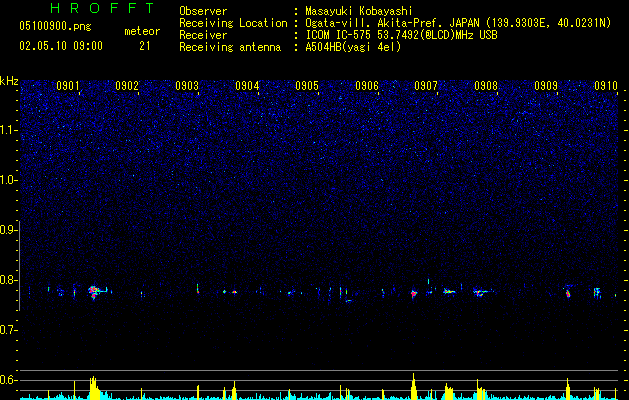Viewport: 629px width, 400px height.
Task: Click the 1.0 kHz axis label
Action: (8, 180)
